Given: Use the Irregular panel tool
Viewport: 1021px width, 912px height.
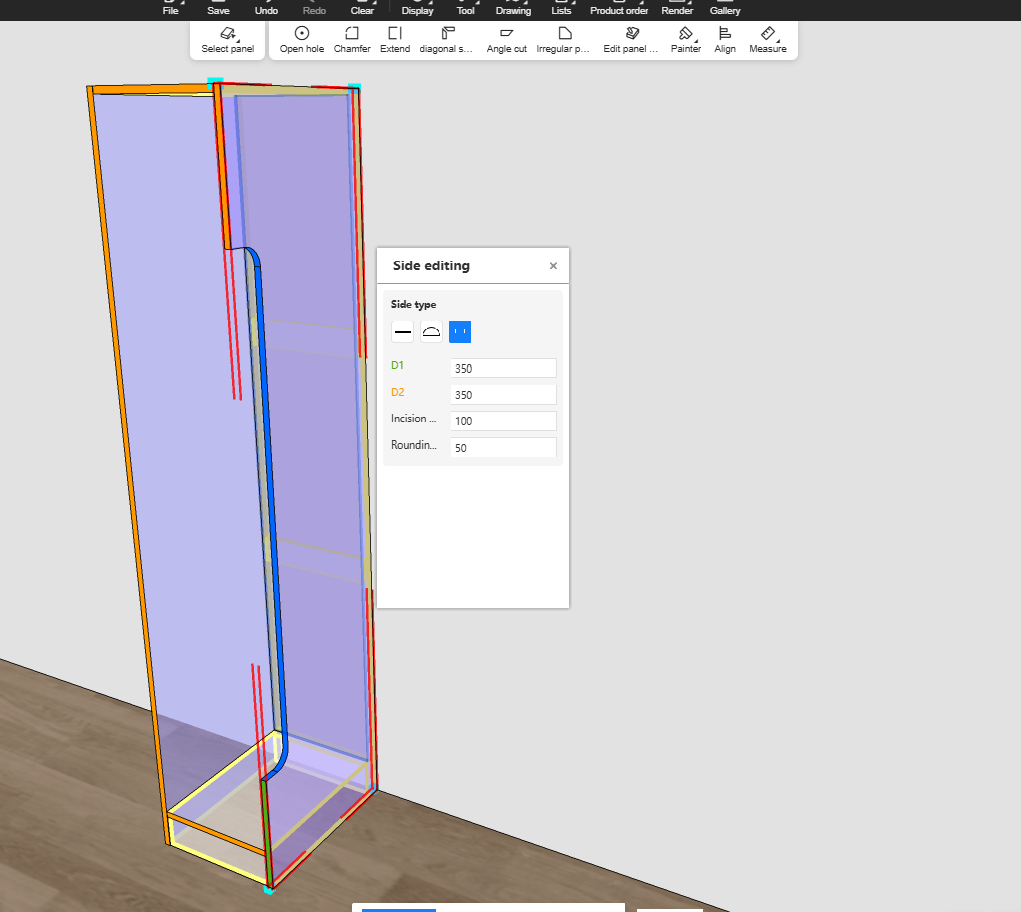Looking at the screenshot, I should 564,40.
